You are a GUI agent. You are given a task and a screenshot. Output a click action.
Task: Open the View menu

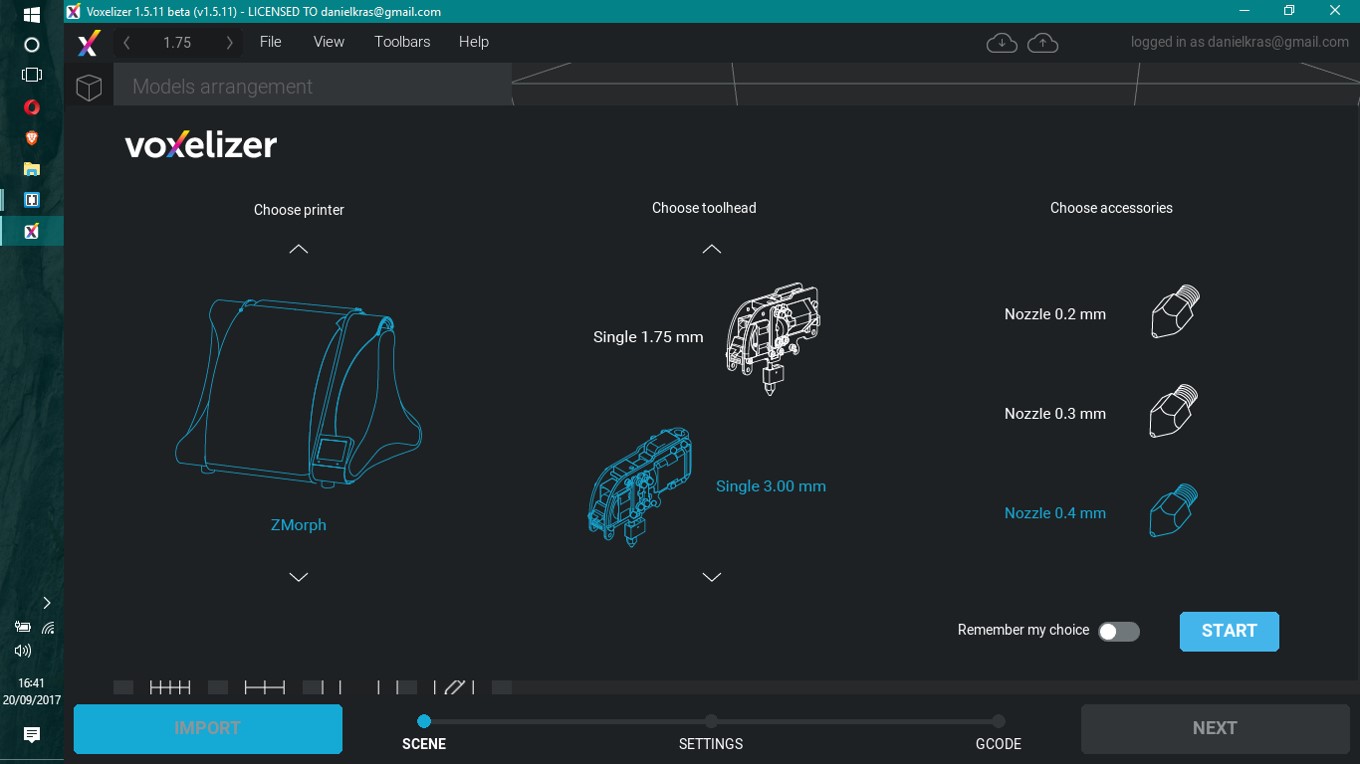coord(329,42)
